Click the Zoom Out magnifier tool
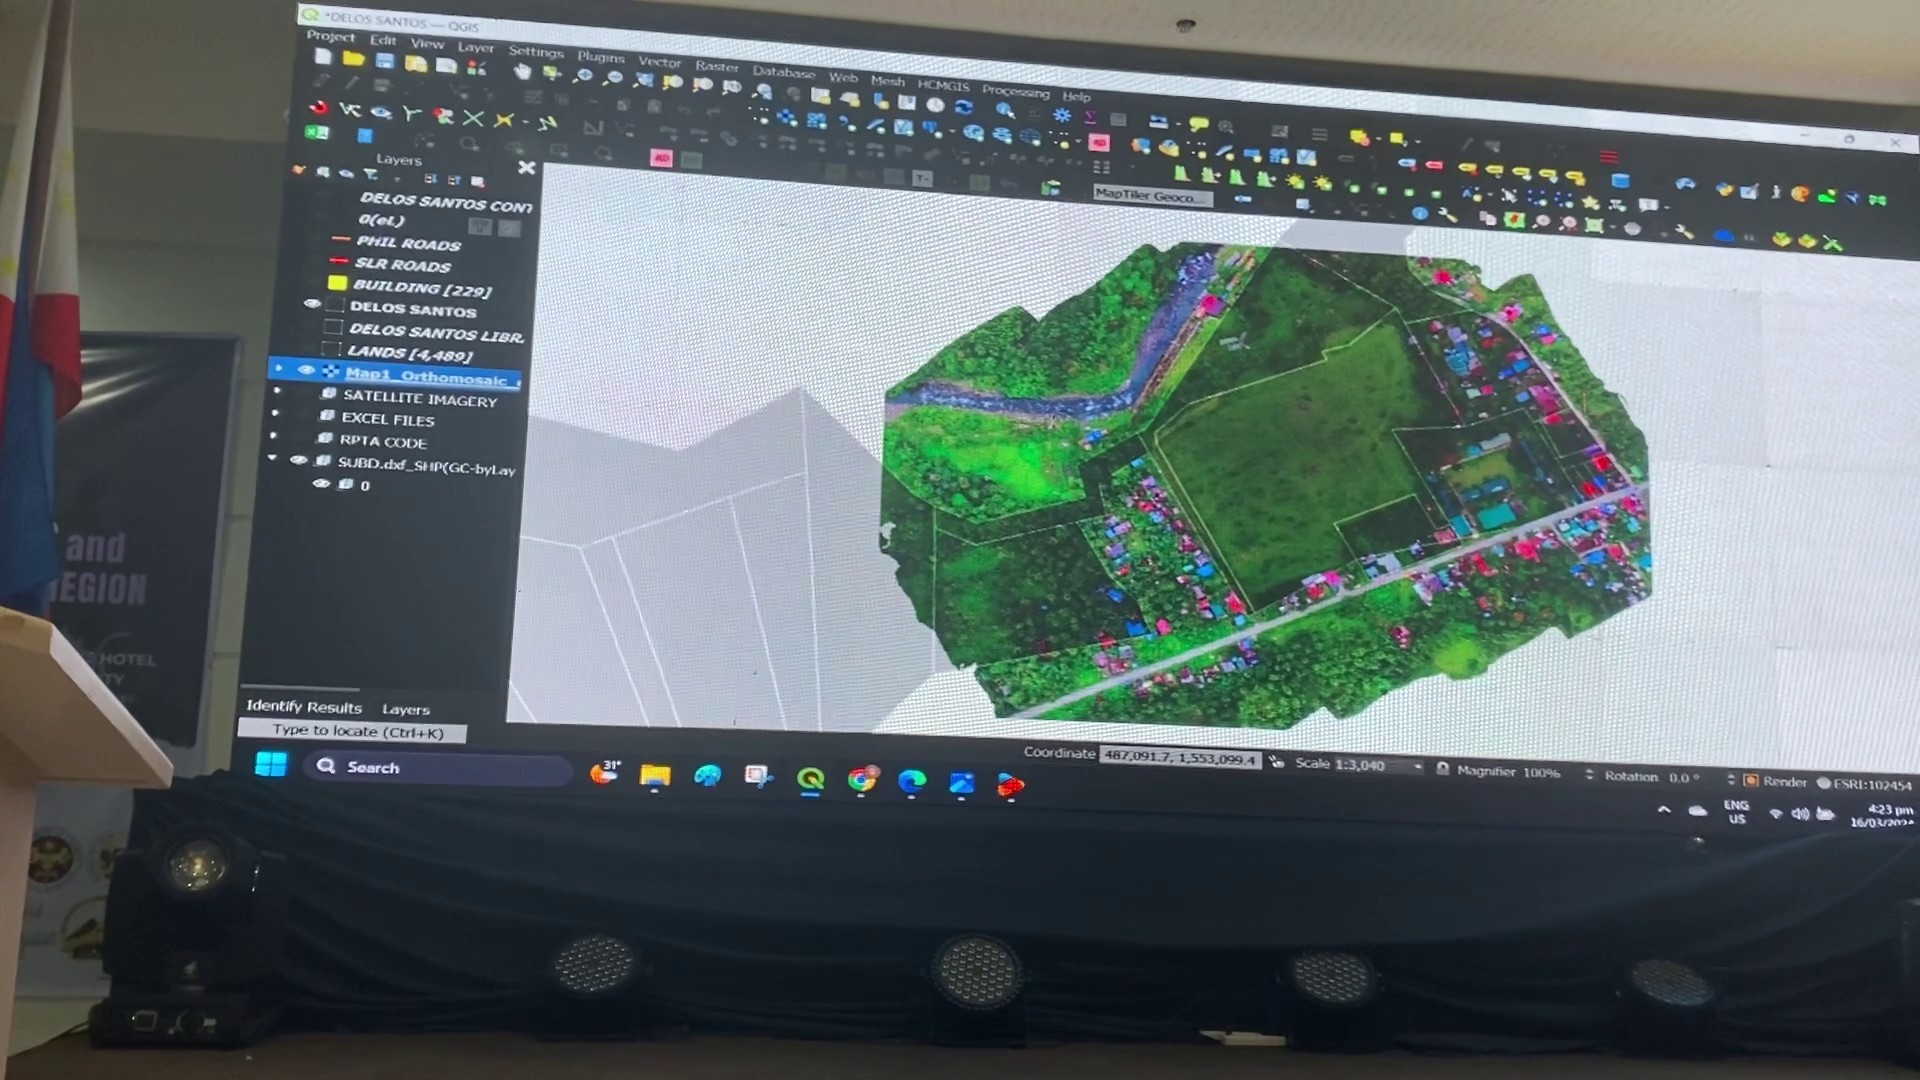 pyautogui.click(x=614, y=78)
